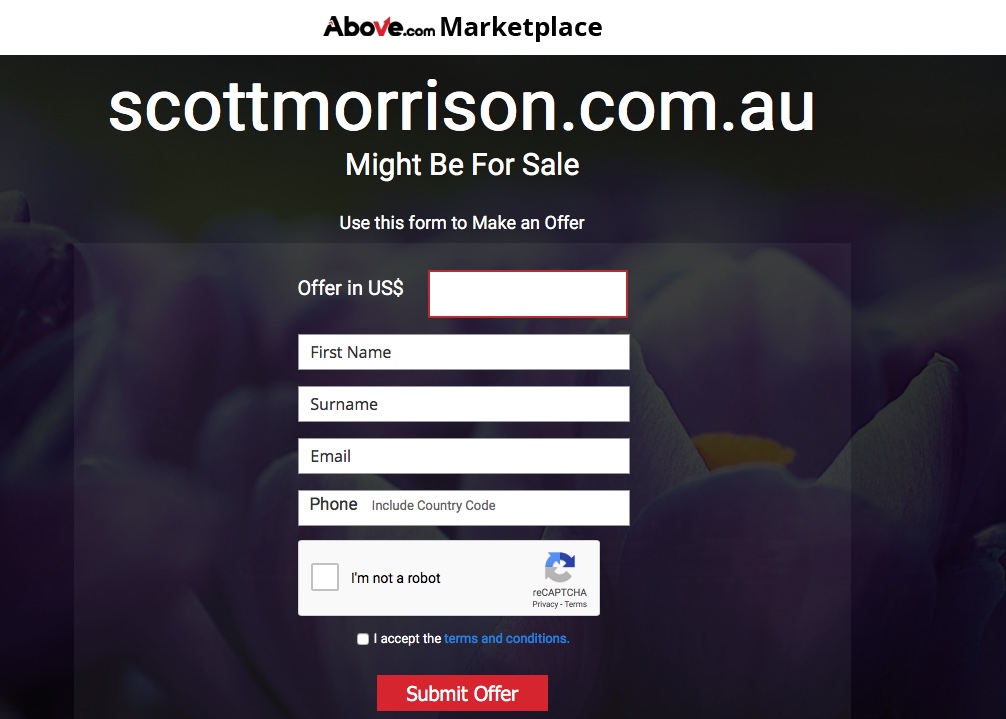This screenshot has height=719, width=1006.
Task: Open the reCAPTCHA Terms link
Action: (x=575, y=604)
